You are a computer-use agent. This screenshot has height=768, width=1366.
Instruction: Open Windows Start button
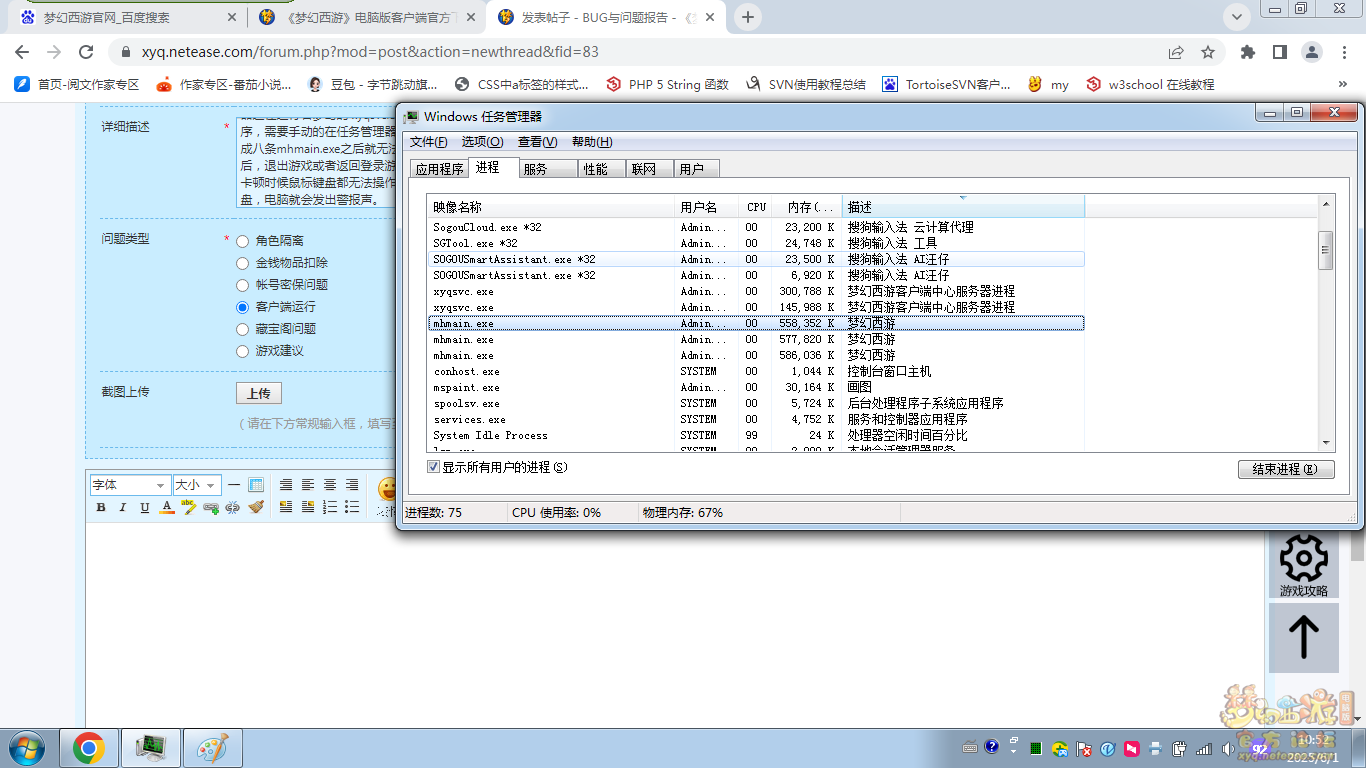coord(26,748)
